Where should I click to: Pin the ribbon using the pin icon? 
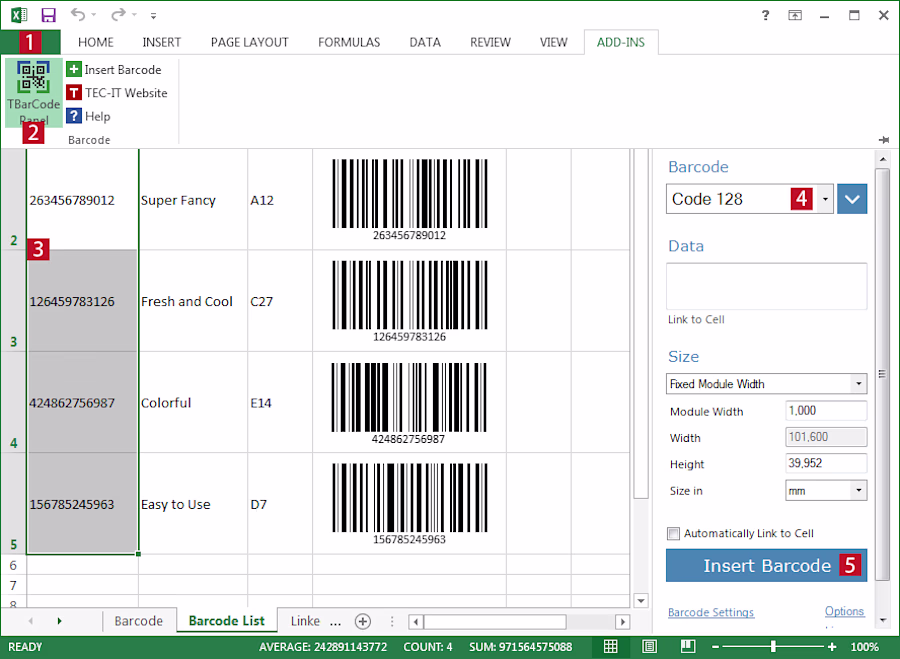click(883, 139)
